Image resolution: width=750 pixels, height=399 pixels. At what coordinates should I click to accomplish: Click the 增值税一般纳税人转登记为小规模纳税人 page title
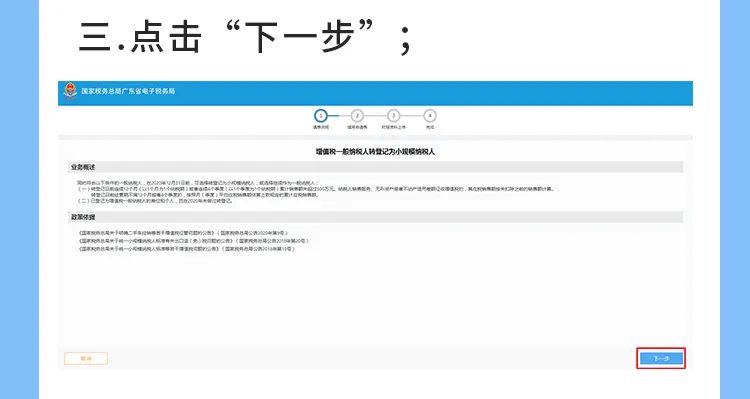[x=375, y=152]
